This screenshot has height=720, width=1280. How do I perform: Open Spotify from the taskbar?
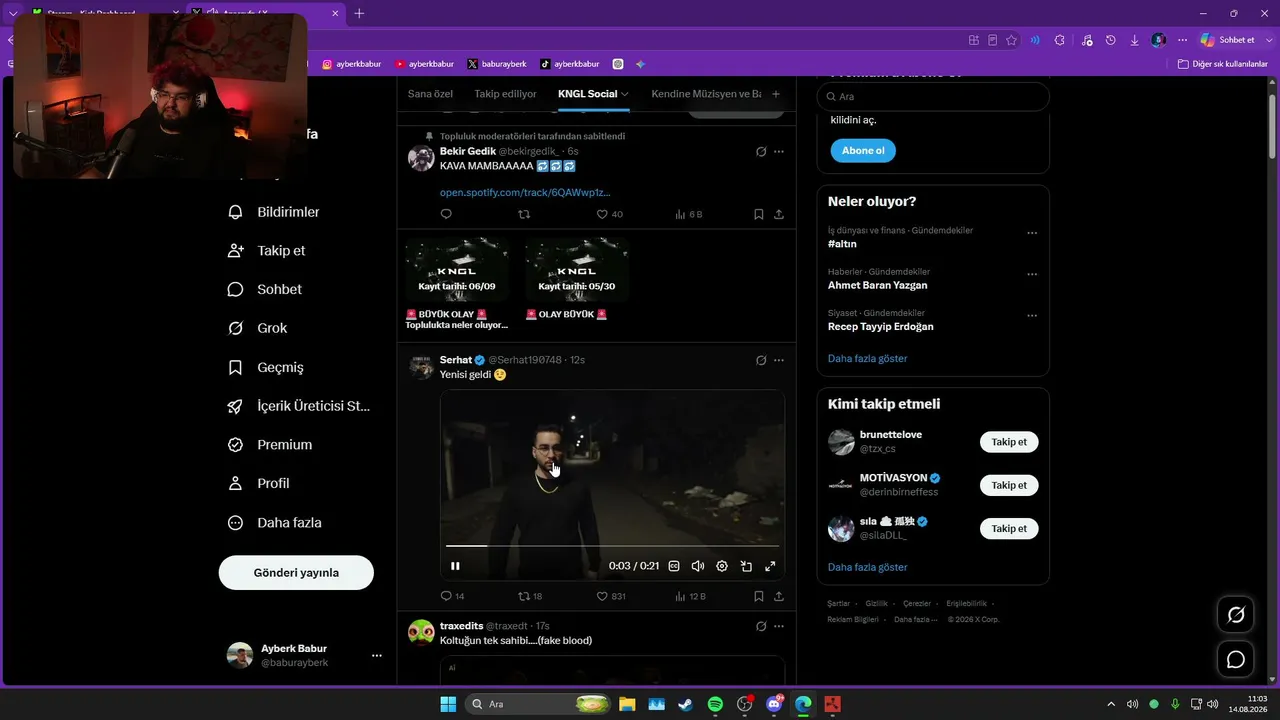(x=715, y=704)
